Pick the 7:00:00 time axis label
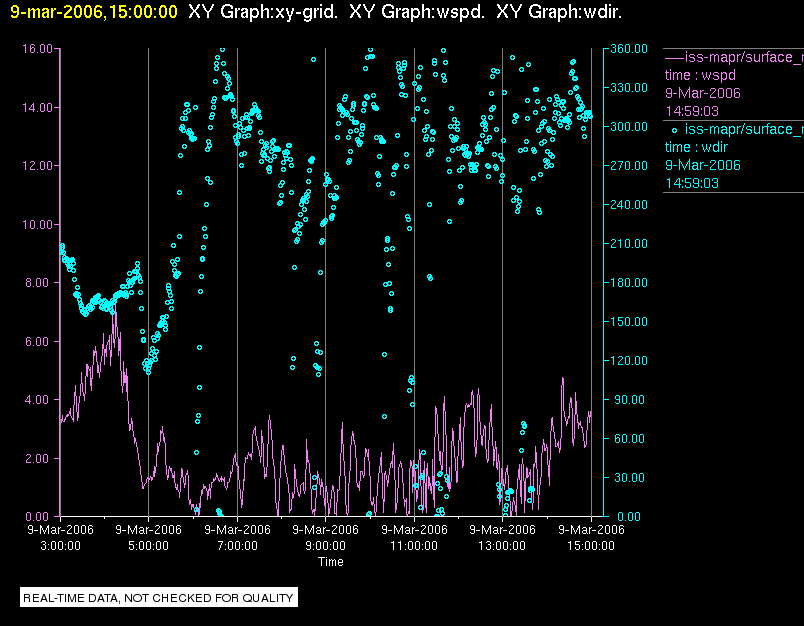Viewport: 804px width, 626px height. point(237,546)
